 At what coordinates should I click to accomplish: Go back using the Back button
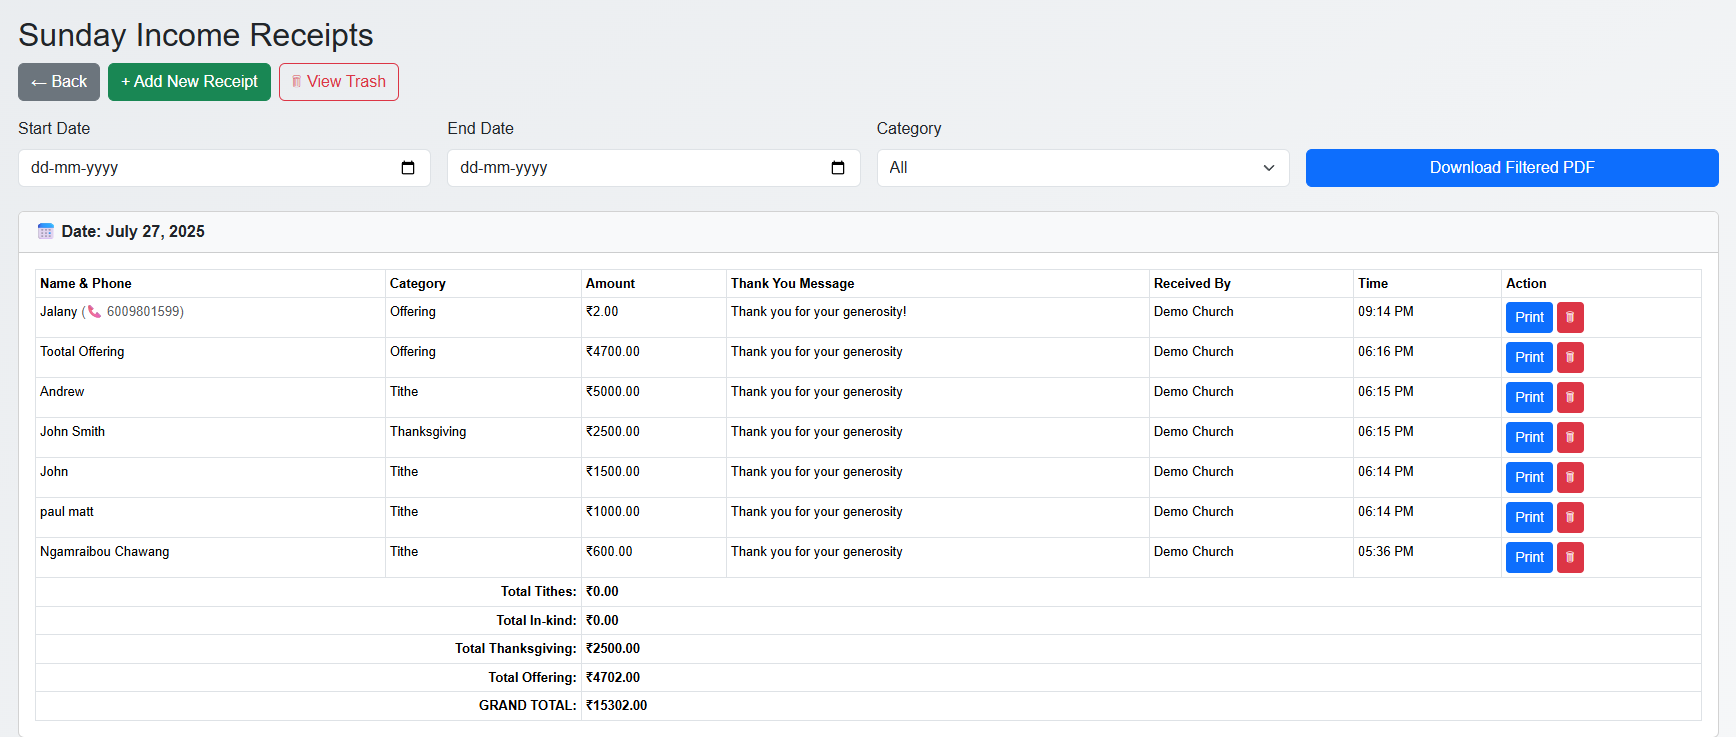pos(59,82)
